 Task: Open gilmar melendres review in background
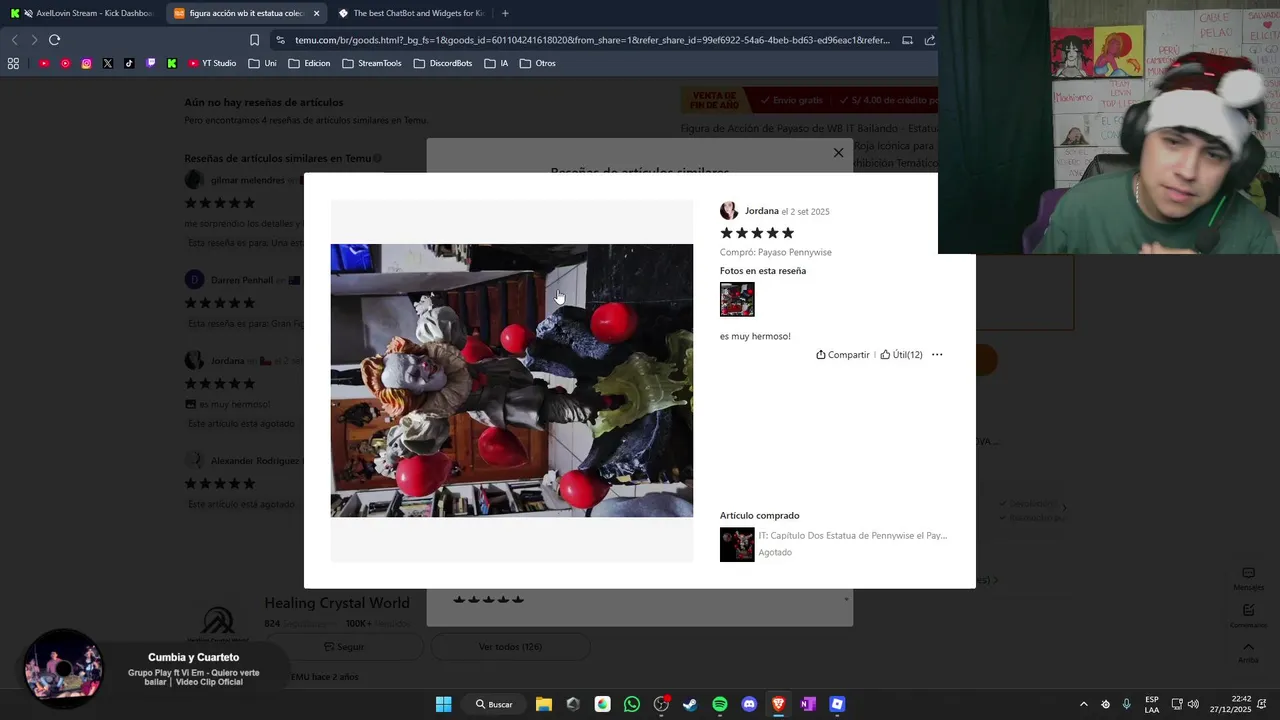click(x=247, y=181)
